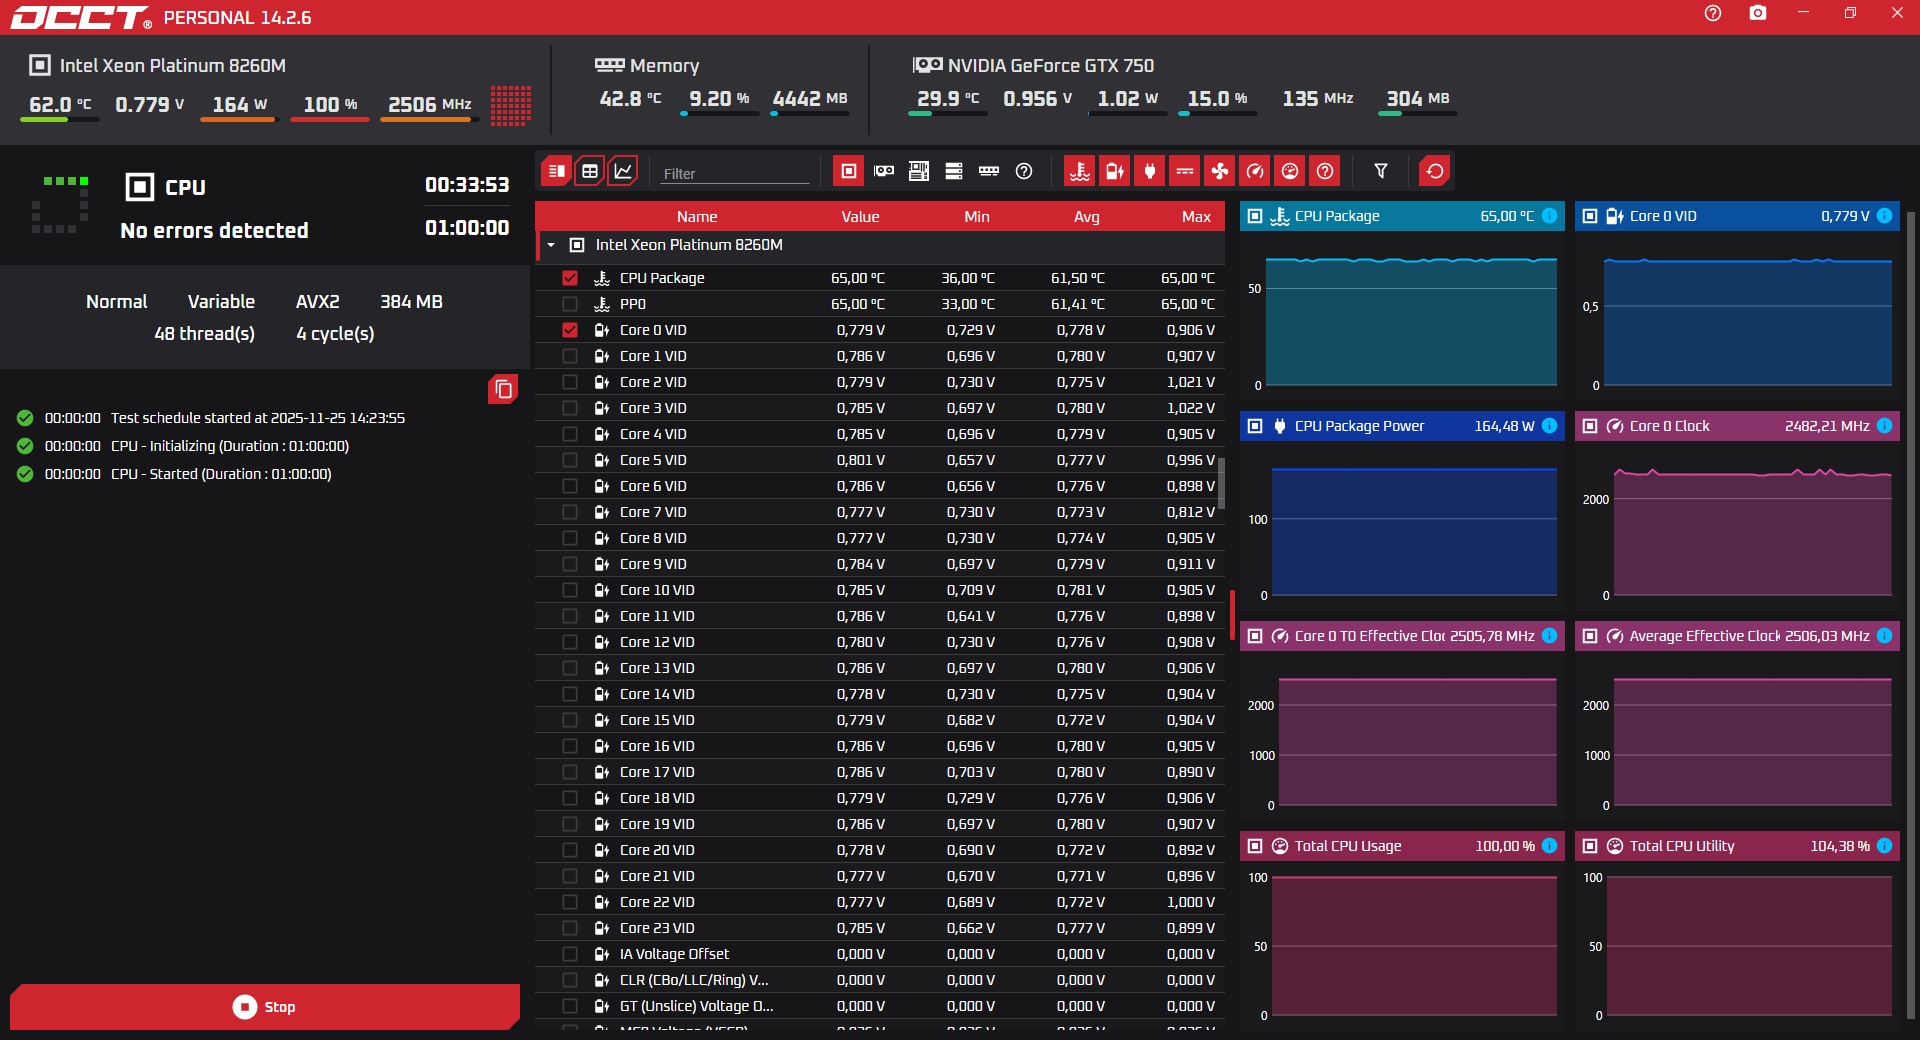
Task: Click the motherboard device filter icon
Action: click(x=919, y=171)
